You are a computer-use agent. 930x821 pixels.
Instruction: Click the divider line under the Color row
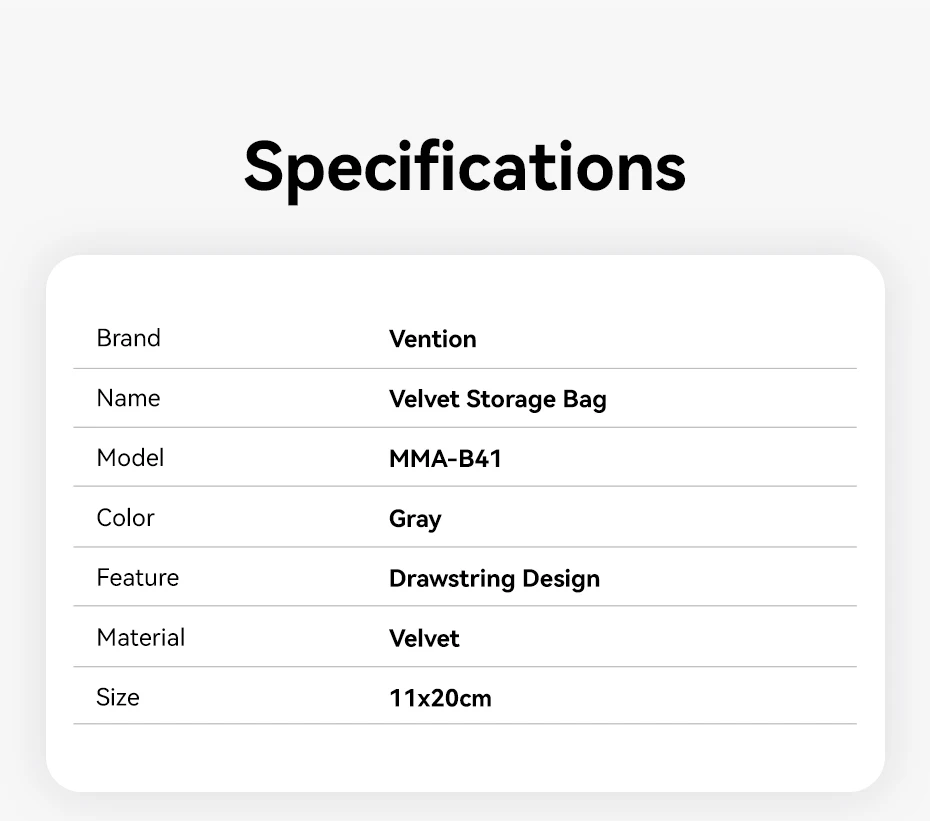click(x=465, y=547)
